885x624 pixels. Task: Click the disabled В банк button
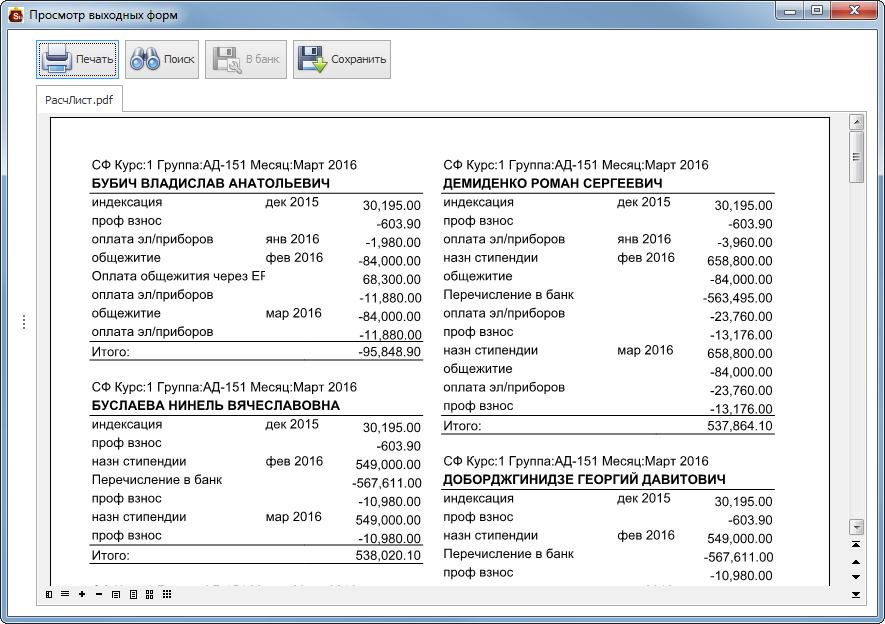pos(246,59)
